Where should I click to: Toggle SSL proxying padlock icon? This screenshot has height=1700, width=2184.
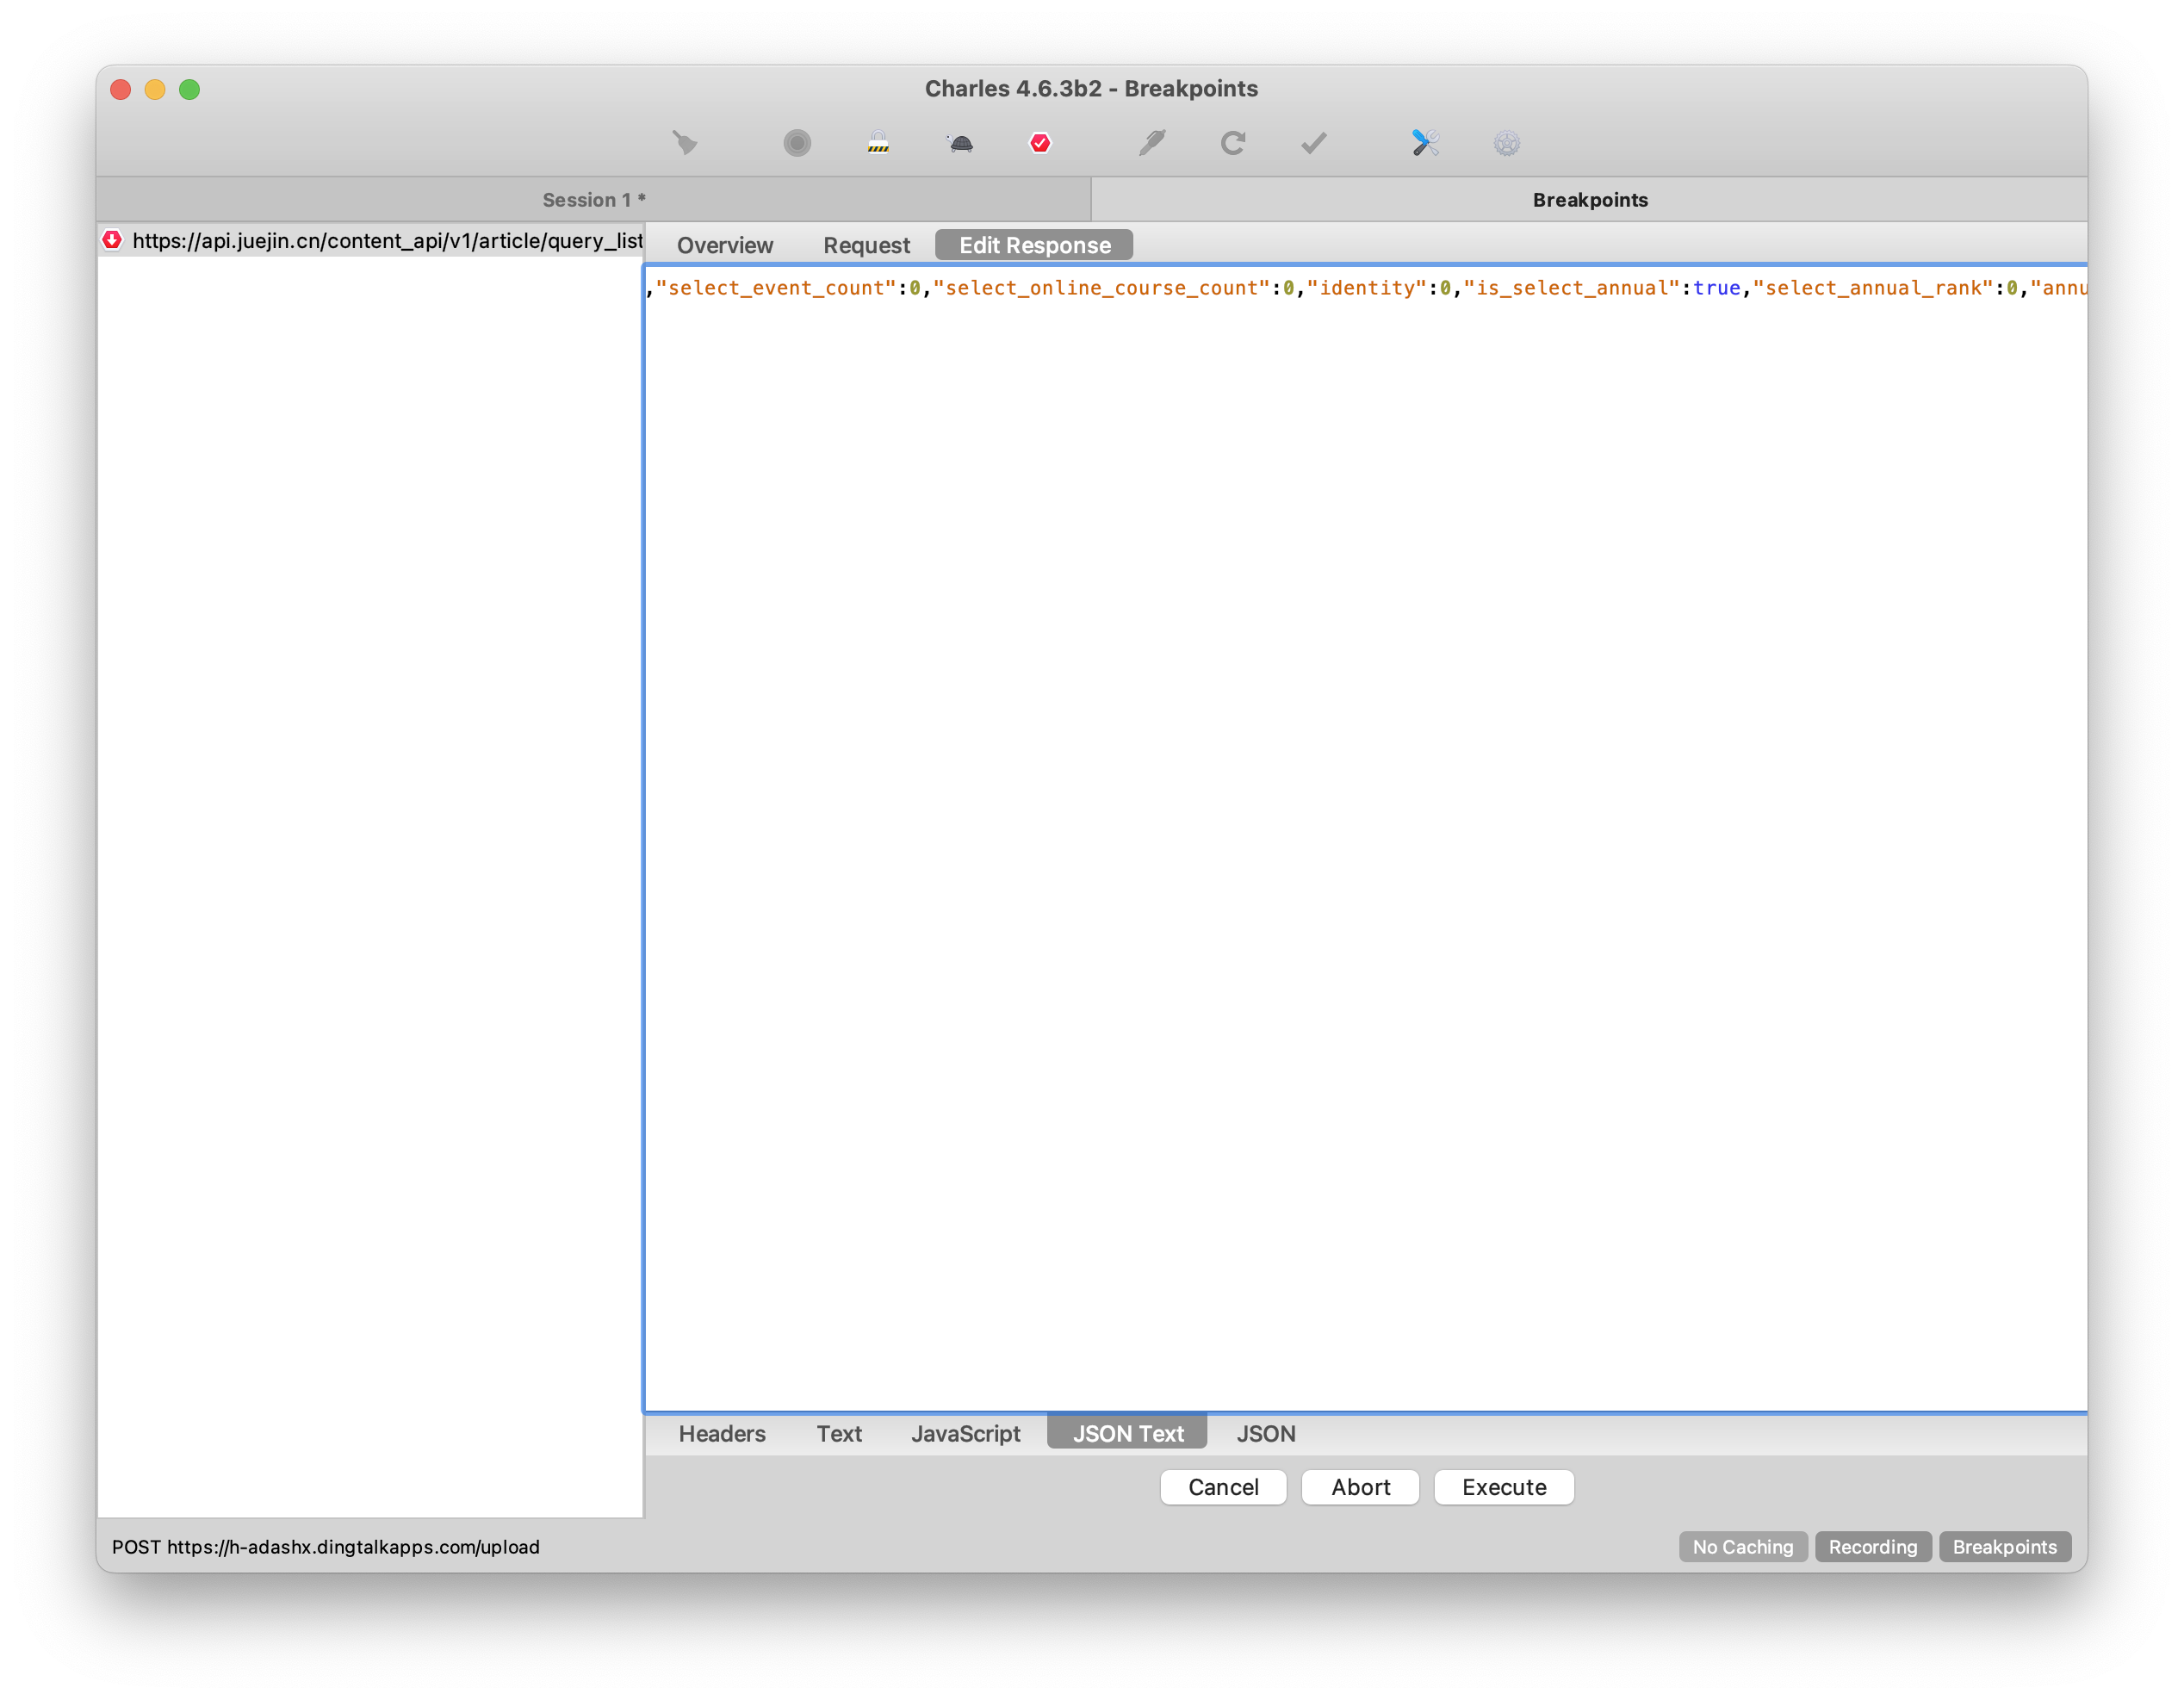[x=878, y=143]
